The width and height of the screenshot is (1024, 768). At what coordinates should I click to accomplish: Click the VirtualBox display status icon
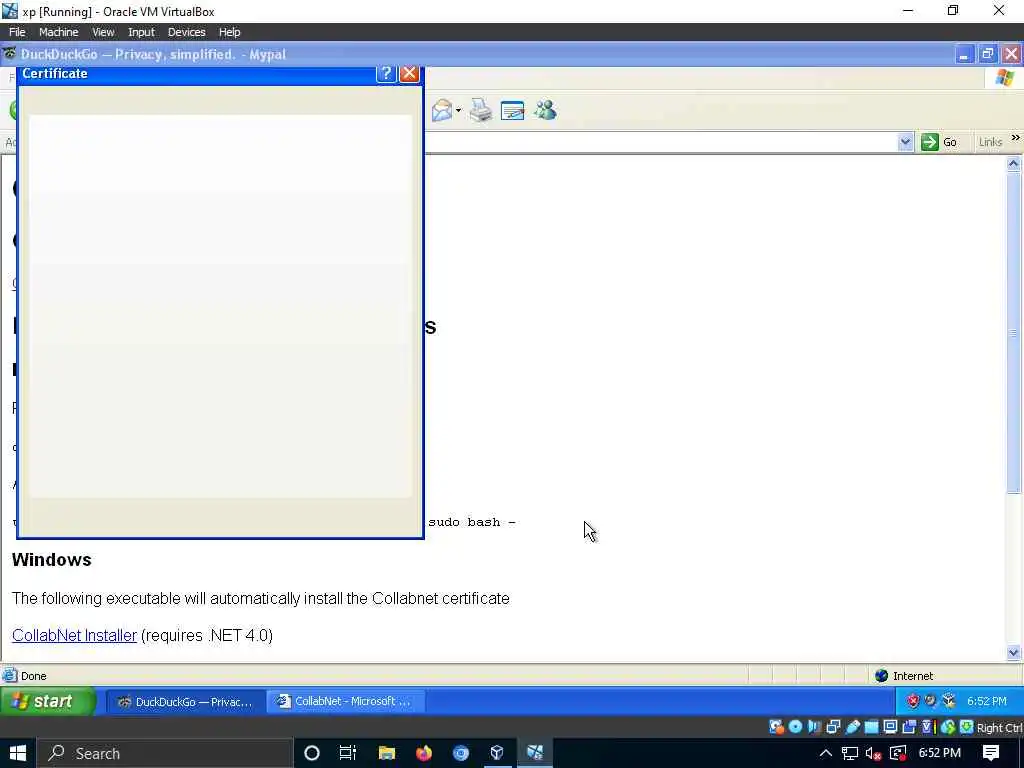890,727
